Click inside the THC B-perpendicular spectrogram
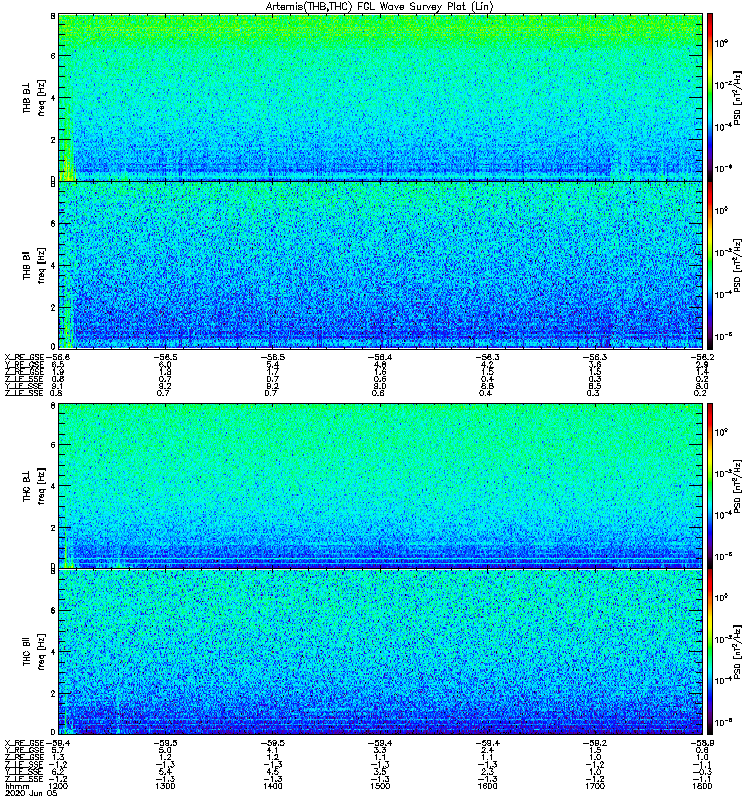 coord(380,485)
